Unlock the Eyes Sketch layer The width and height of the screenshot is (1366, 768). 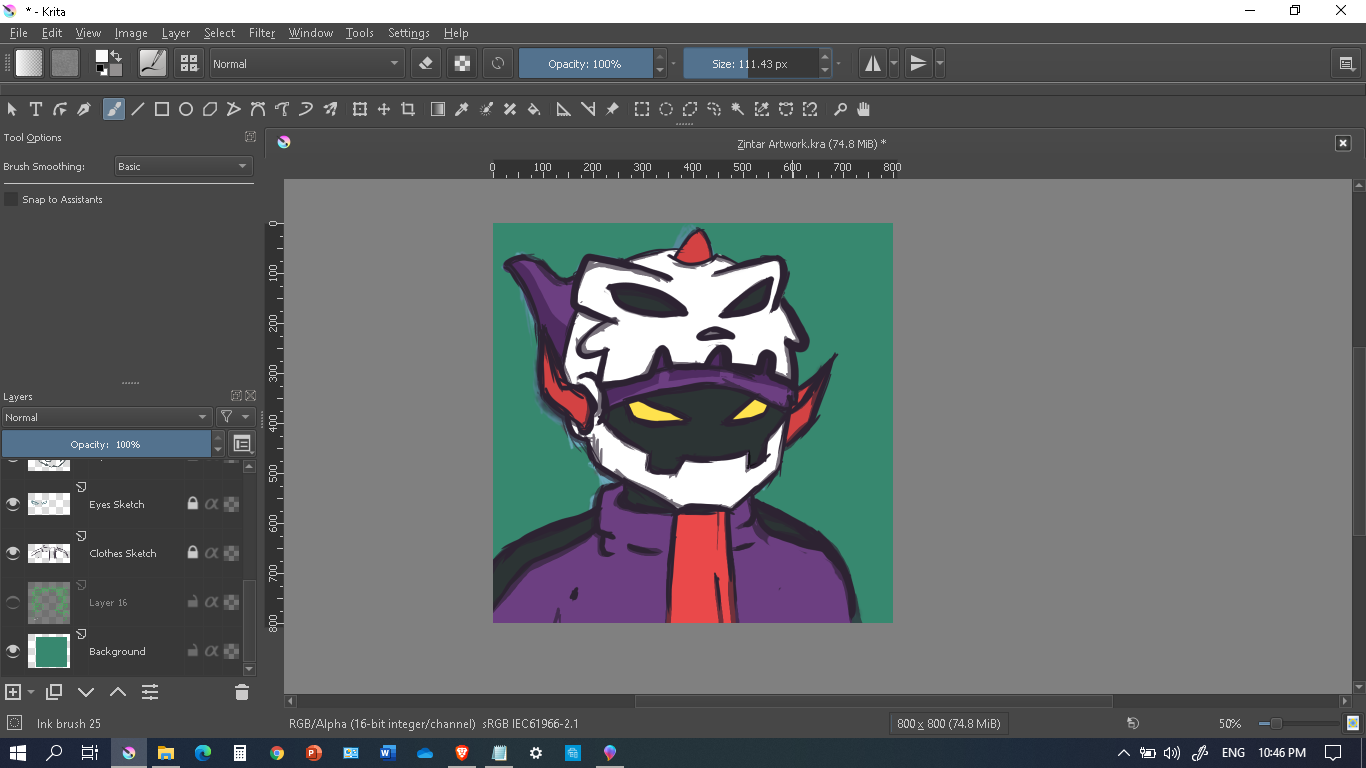point(193,504)
